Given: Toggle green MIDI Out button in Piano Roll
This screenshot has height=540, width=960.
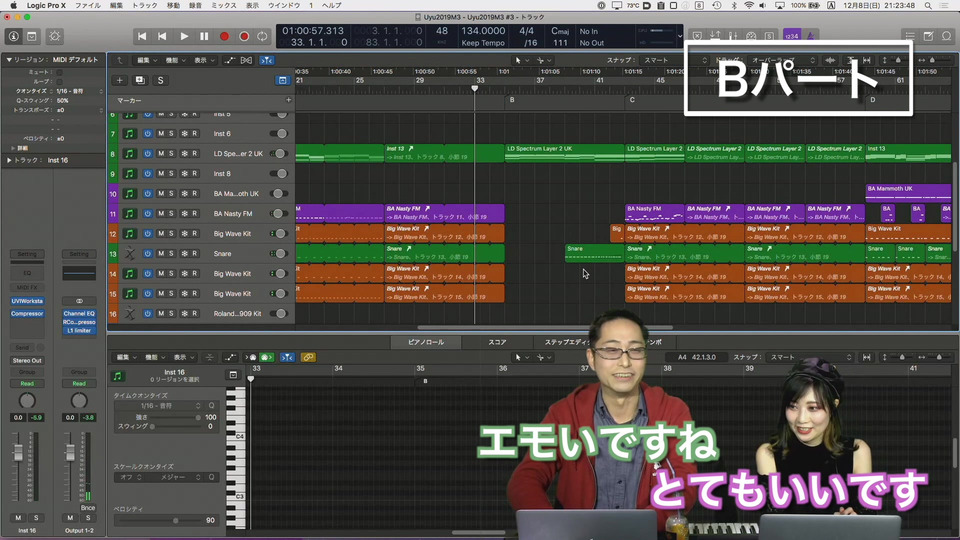Looking at the screenshot, I should tap(266, 357).
